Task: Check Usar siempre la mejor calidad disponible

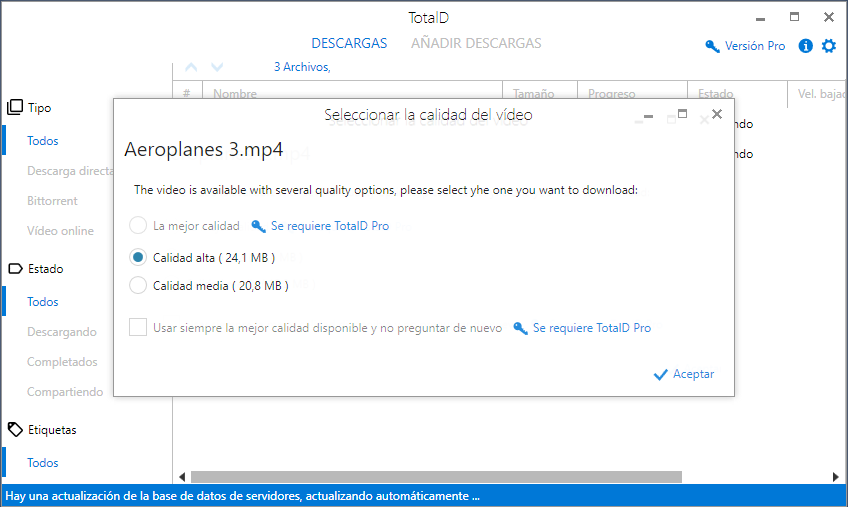Action: coord(138,327)
